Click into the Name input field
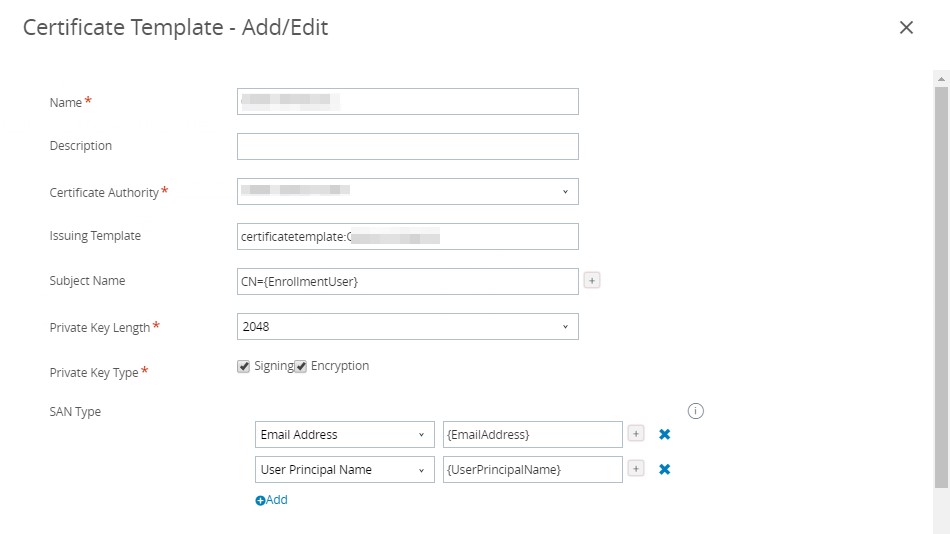Image resolution: width=950 pixels, height=534 pixels. (407, 101)
